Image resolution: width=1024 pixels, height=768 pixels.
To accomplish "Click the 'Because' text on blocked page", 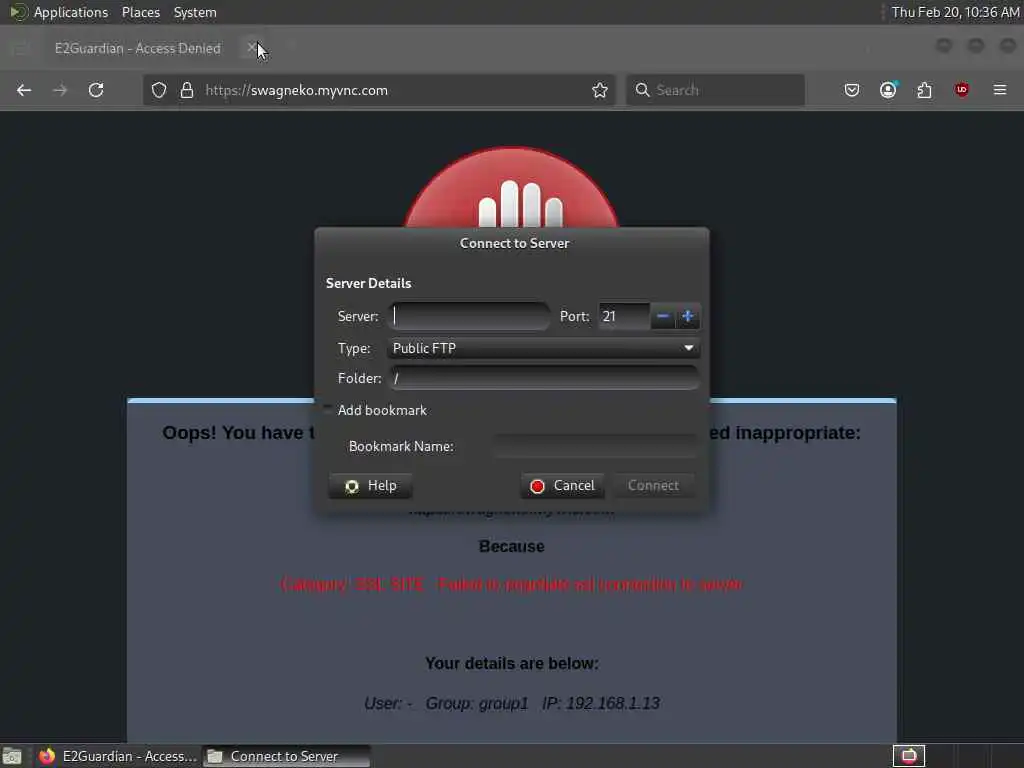I will pos(511,546).
